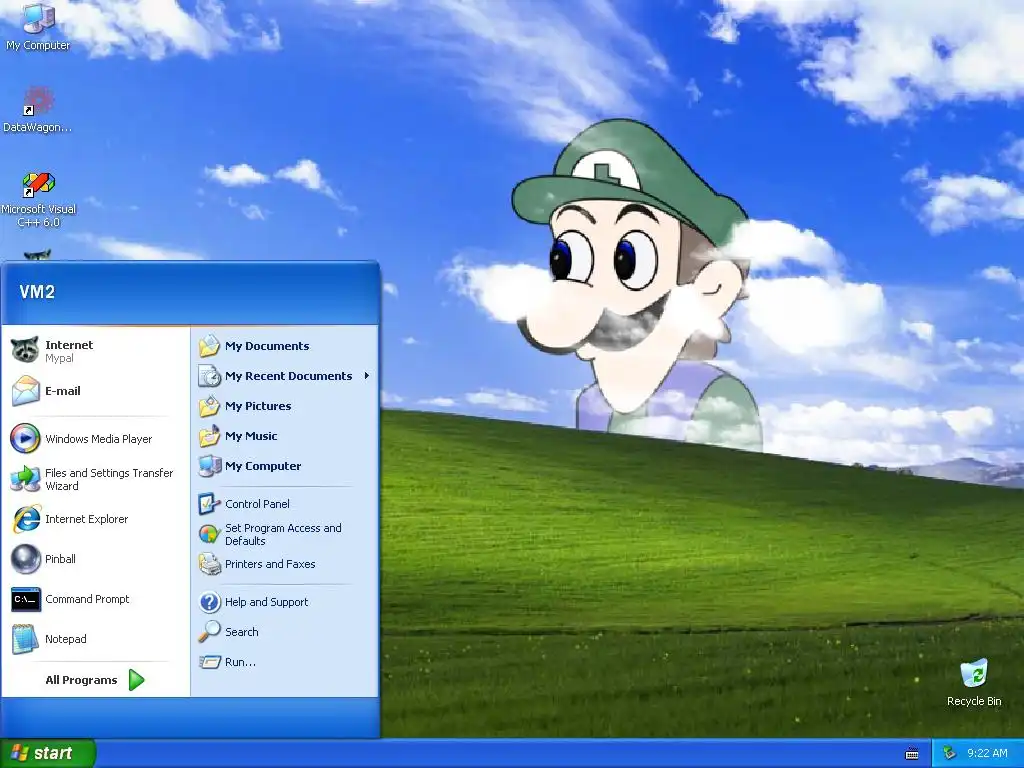Click the My Music folder icon
1024x768 pixels.
coord(209,436)
